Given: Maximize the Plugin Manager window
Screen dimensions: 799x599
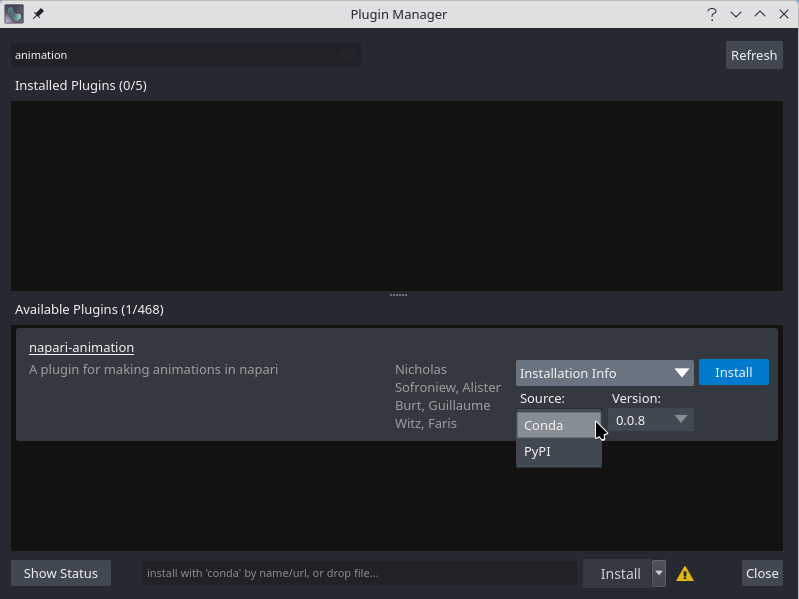Looking at the screenshot, I should point(759,14).
